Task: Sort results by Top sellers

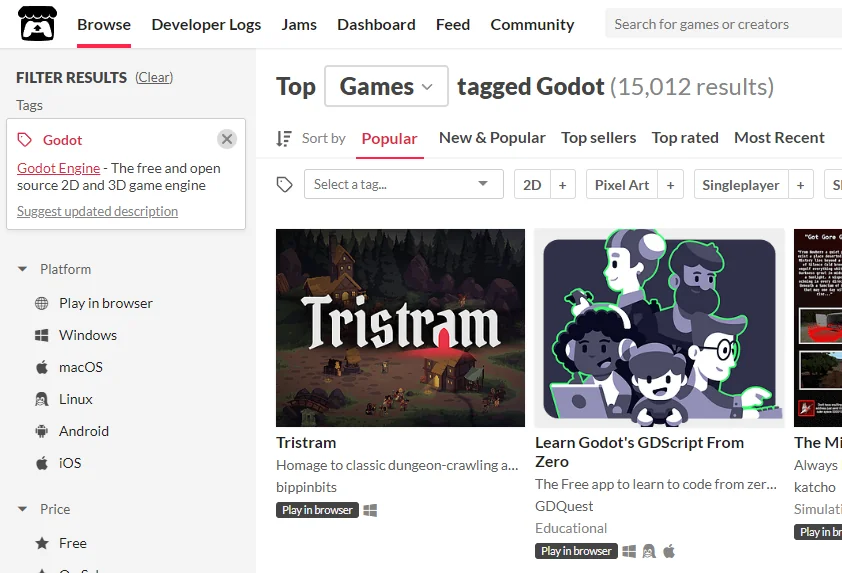Action: pos(599,138)
